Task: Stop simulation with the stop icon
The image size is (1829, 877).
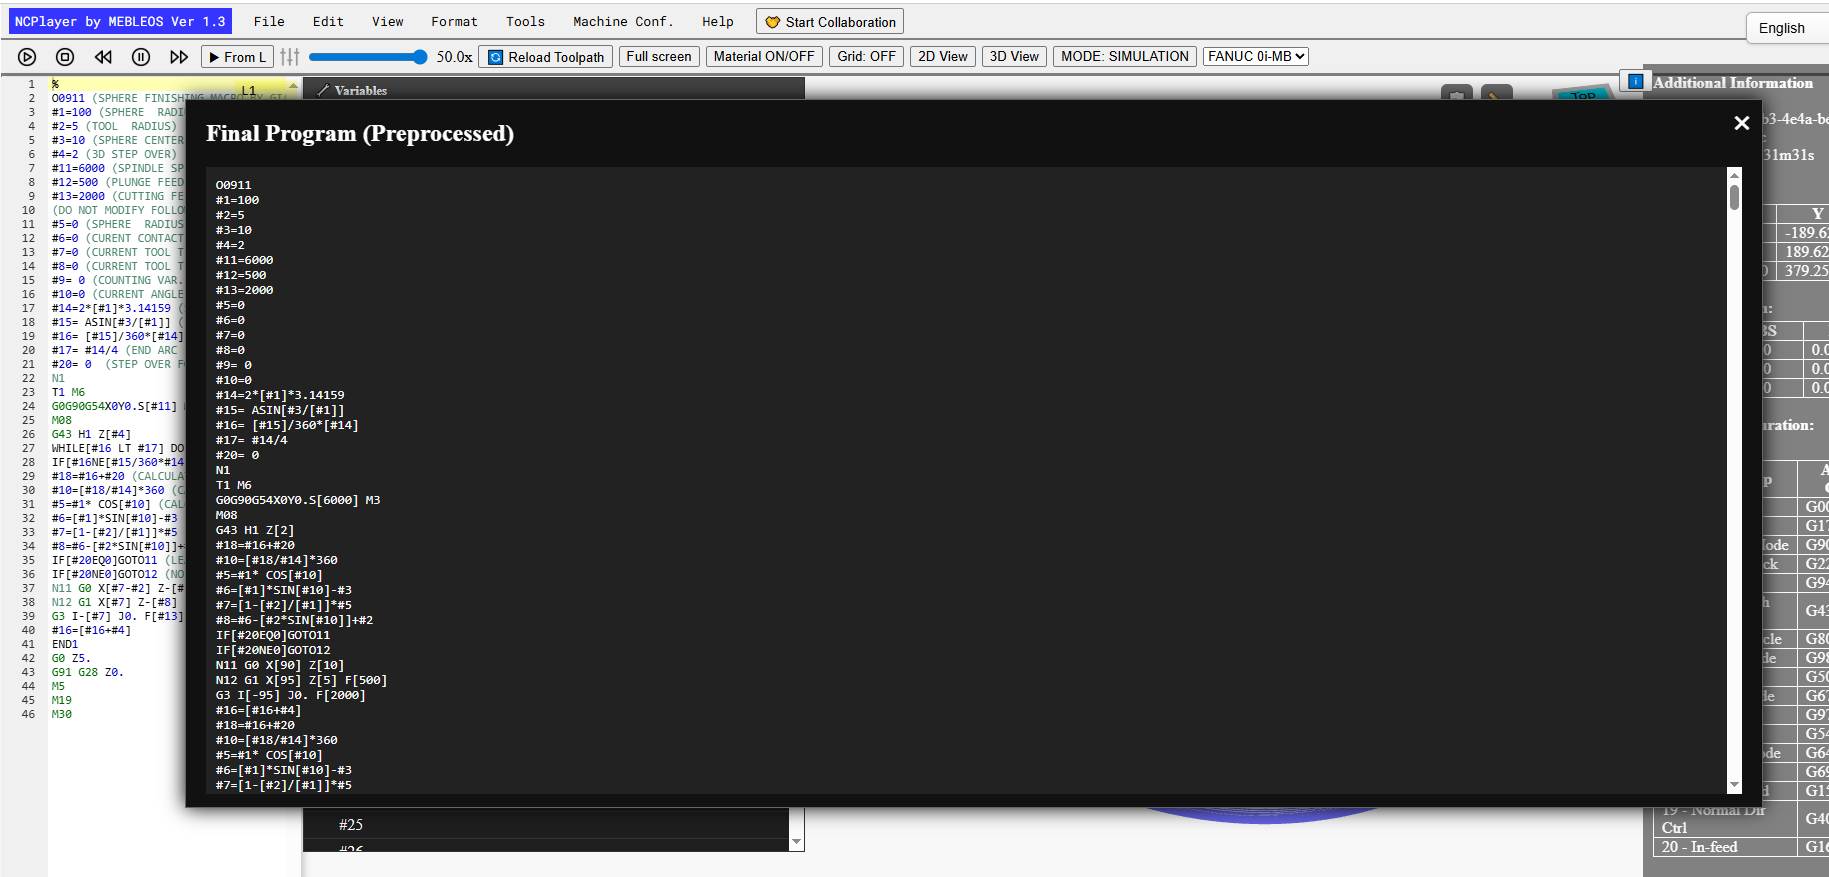Action: [65, 57]
